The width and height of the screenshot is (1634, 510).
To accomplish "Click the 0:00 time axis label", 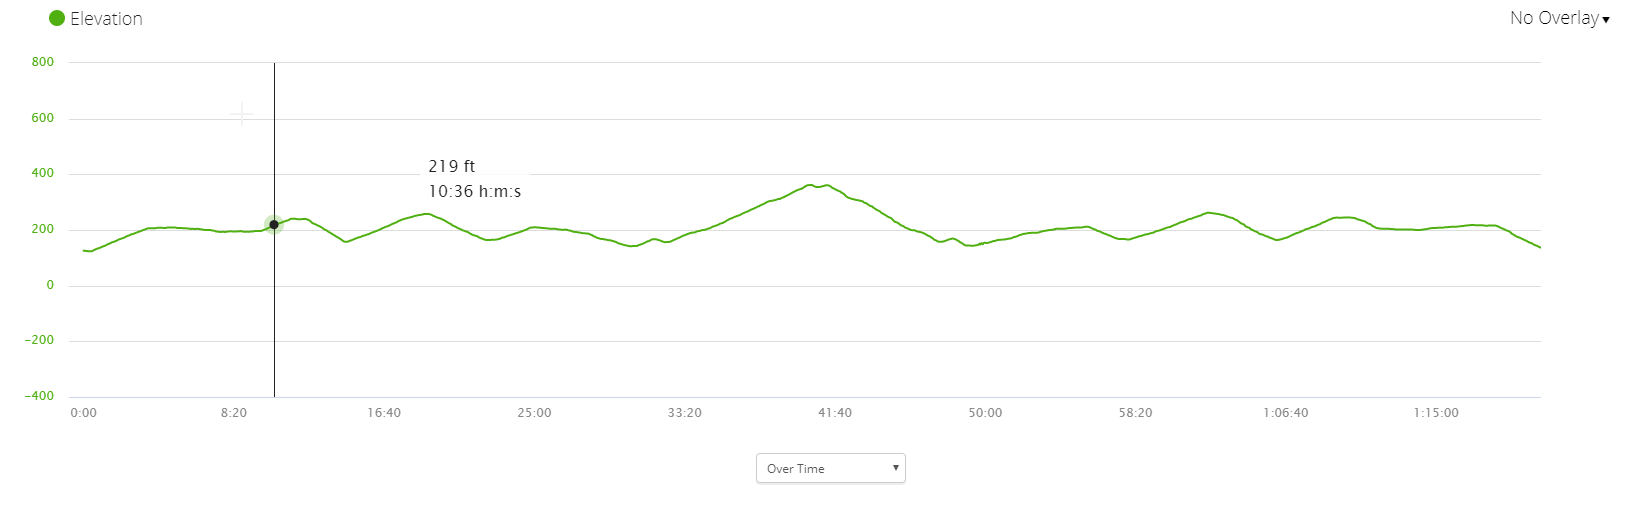I will coord(84,413).
